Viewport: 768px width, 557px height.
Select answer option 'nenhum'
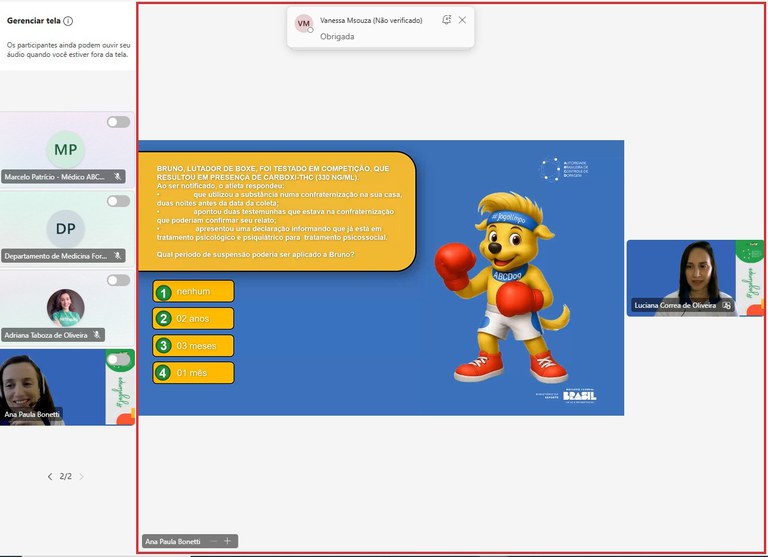point(194,291)
